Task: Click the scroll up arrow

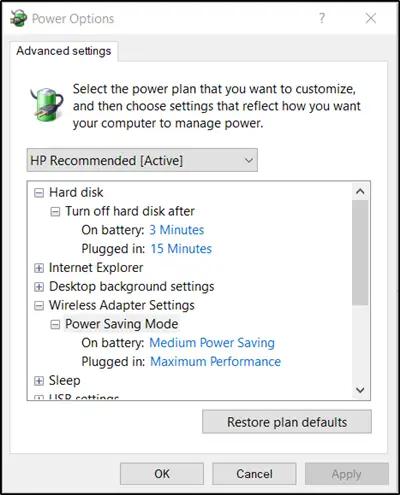Action: 360,191
